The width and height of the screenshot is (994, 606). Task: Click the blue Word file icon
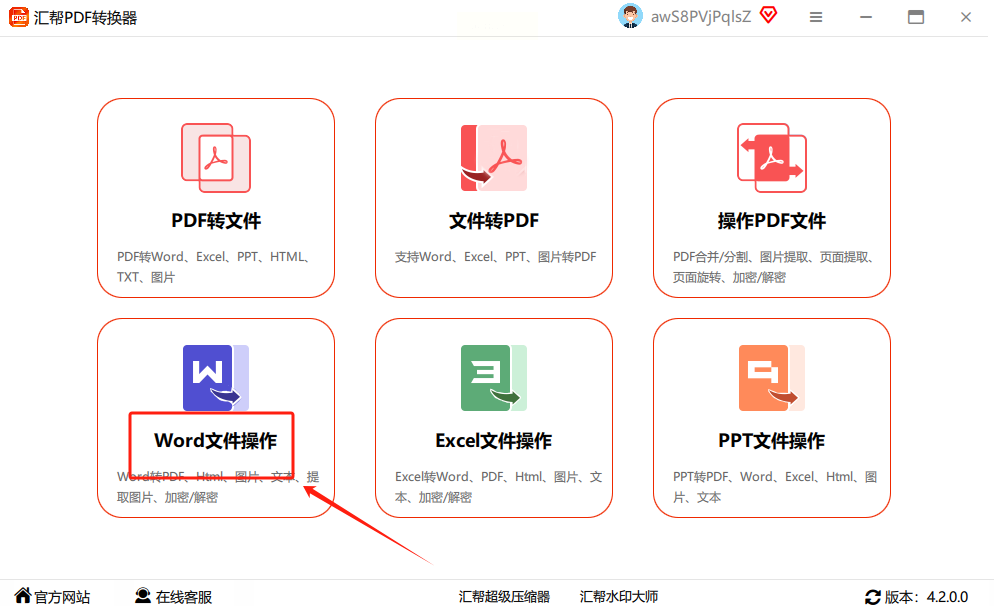click(216, 378)
